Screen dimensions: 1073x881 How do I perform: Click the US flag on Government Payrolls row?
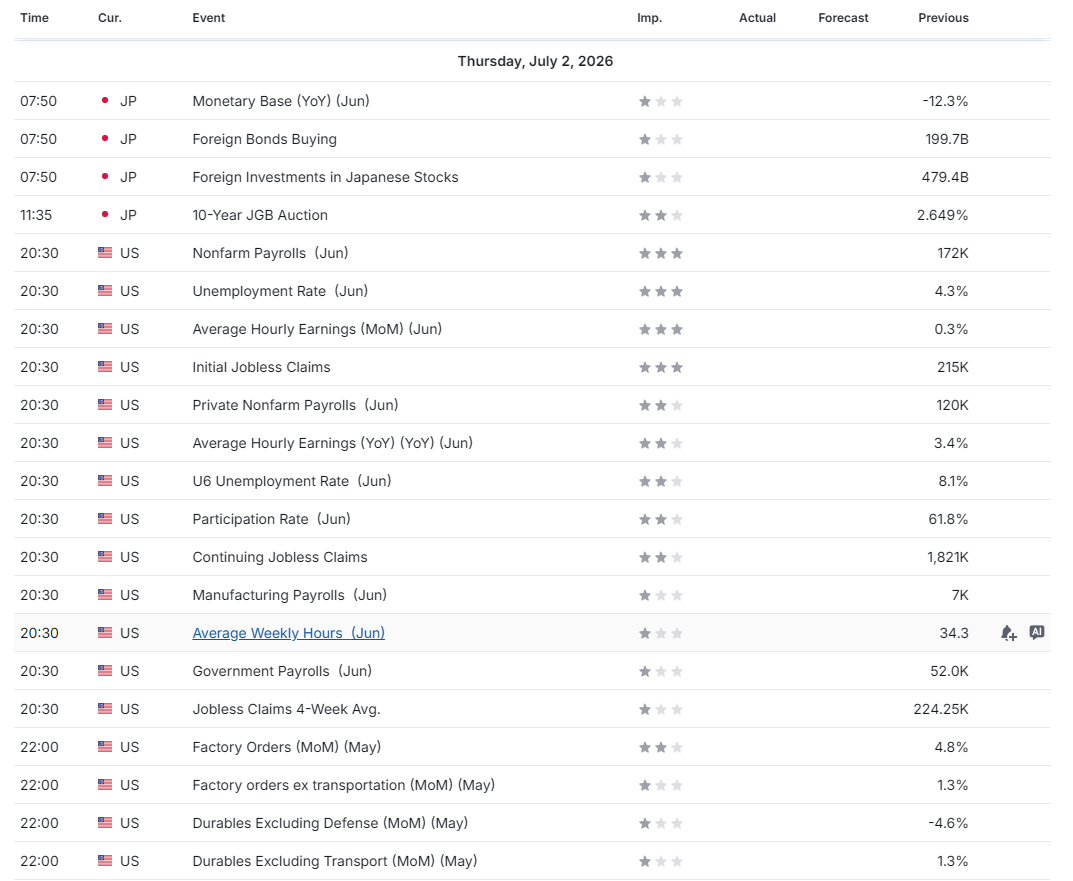point(105,671)
